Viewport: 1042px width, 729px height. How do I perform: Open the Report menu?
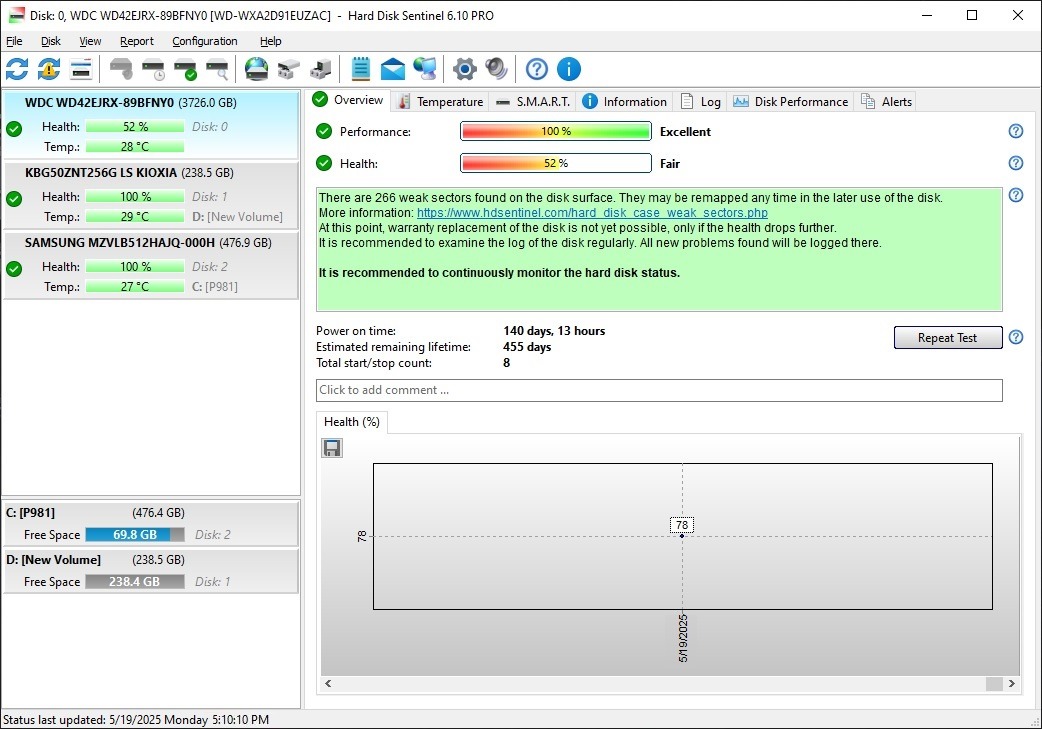click(x=137, y=41)
